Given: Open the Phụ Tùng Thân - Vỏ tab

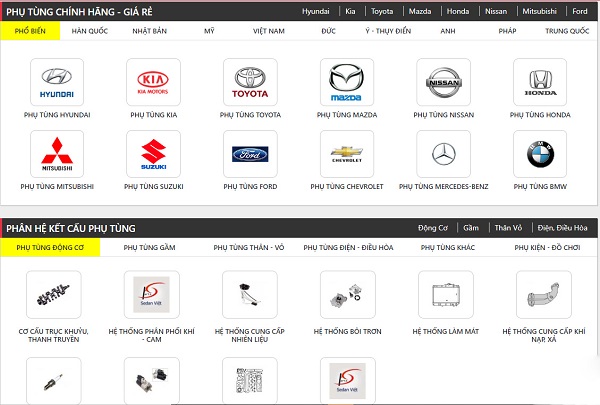Looking at the screenshot, I should click(x=249, y=247).
